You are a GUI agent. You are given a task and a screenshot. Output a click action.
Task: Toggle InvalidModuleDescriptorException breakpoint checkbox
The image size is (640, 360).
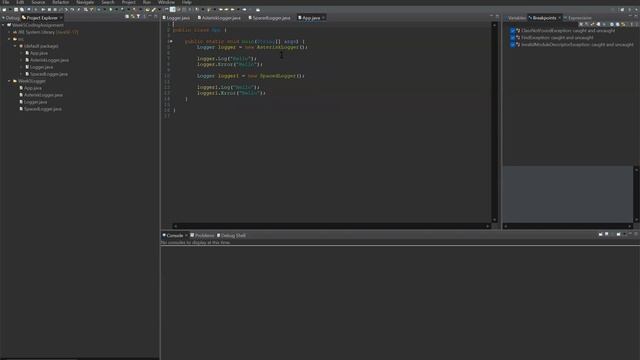pyautogui.click(x=513, y=44)
